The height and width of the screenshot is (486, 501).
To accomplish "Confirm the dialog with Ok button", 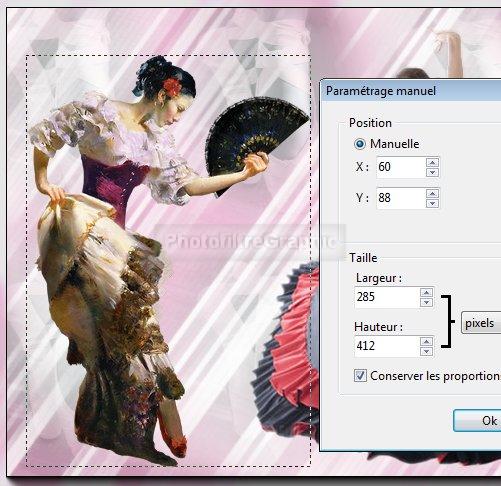I will (x=477, y=420).
